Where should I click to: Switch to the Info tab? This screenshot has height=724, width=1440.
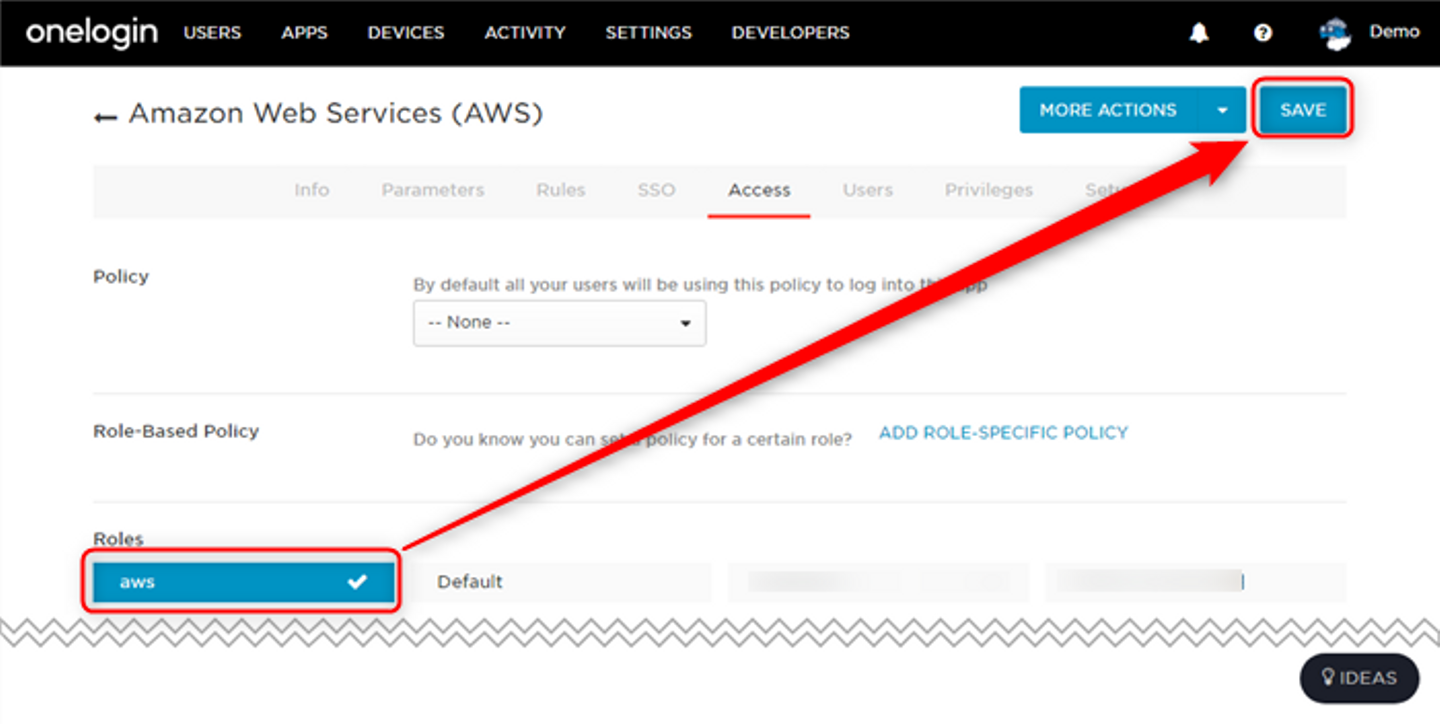(x=312, y=190)
